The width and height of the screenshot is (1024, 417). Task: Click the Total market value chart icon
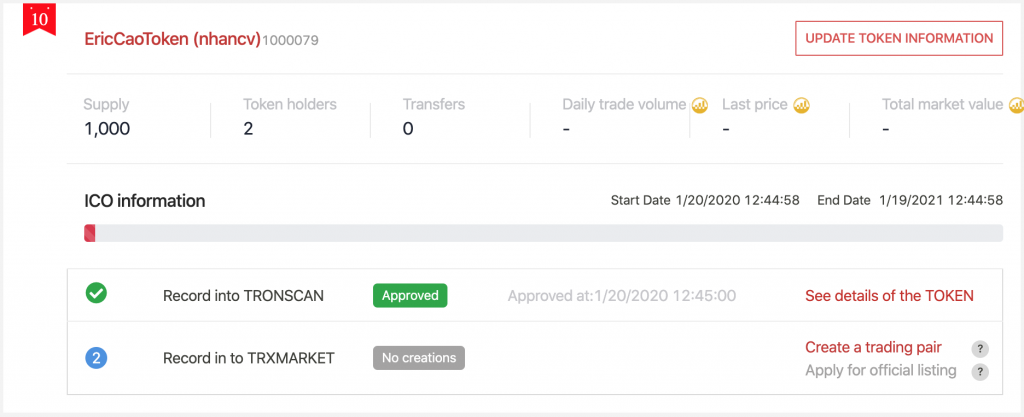1016,105
